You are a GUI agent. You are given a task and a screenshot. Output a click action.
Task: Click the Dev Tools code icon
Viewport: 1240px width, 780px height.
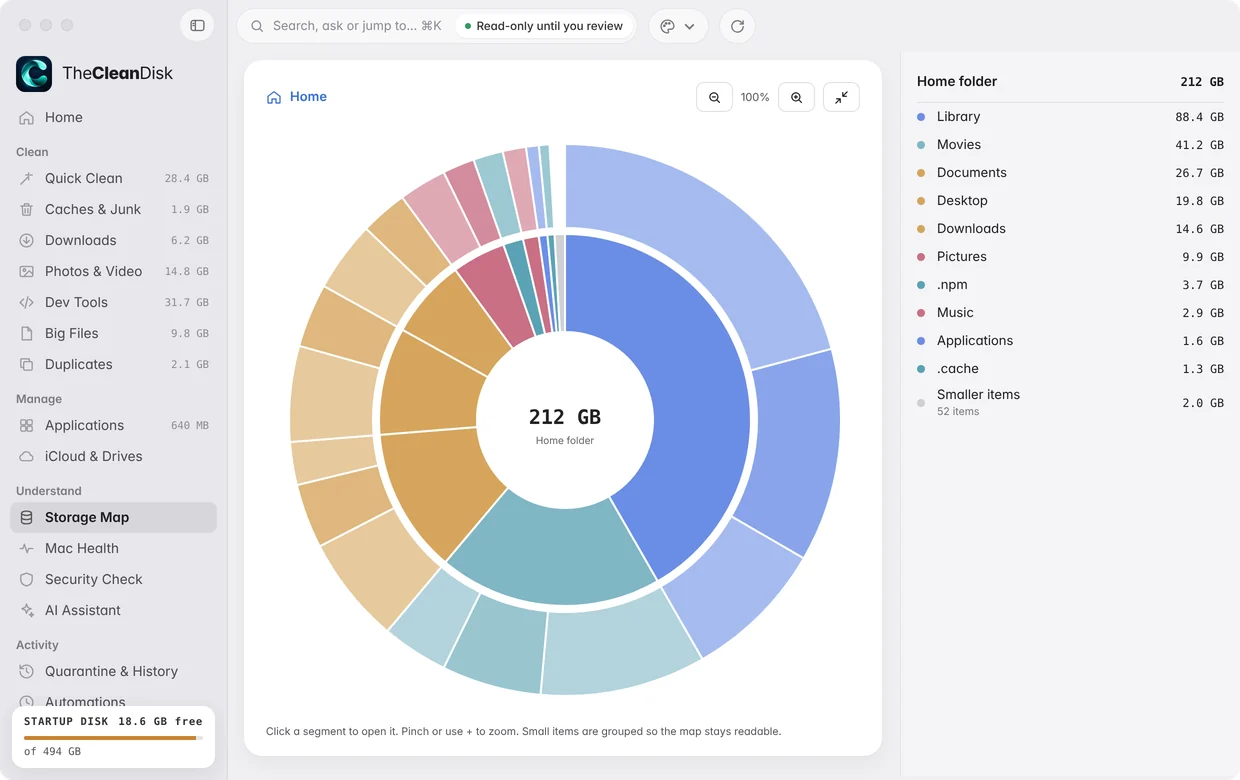tap(27, 302)
